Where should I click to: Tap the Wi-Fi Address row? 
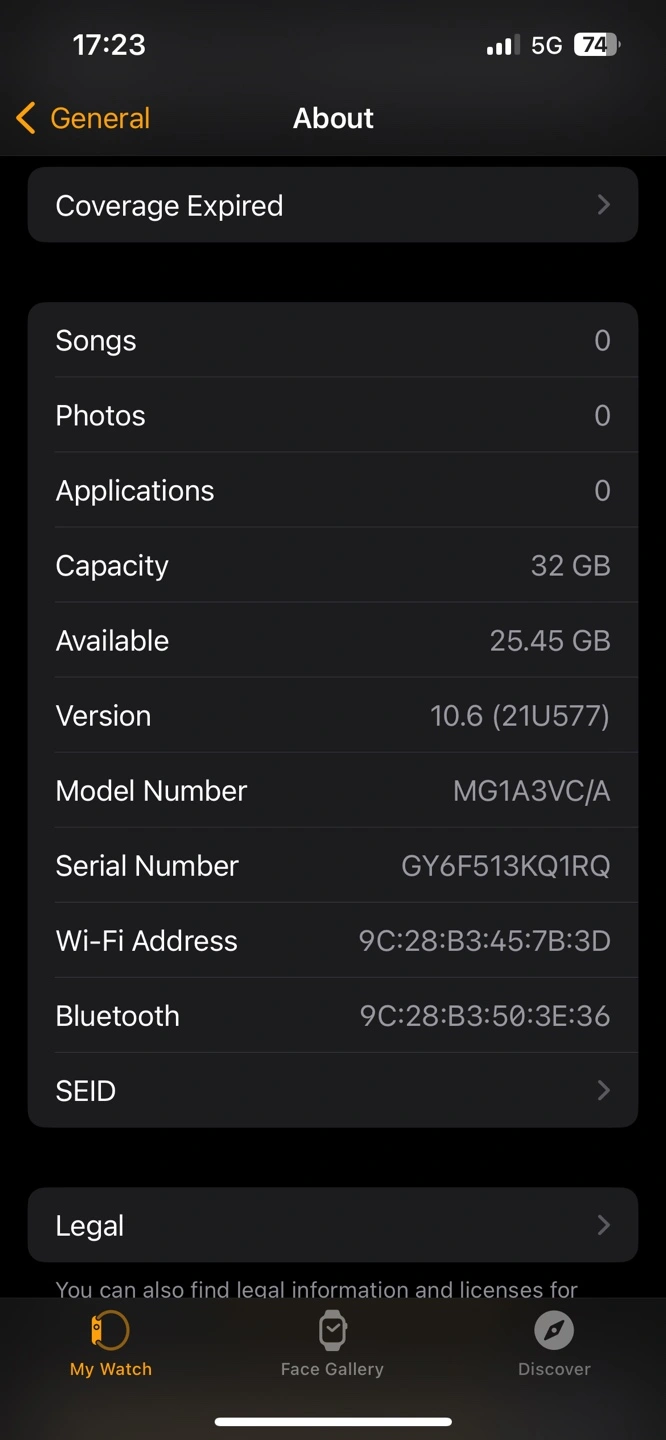(332, 941)
